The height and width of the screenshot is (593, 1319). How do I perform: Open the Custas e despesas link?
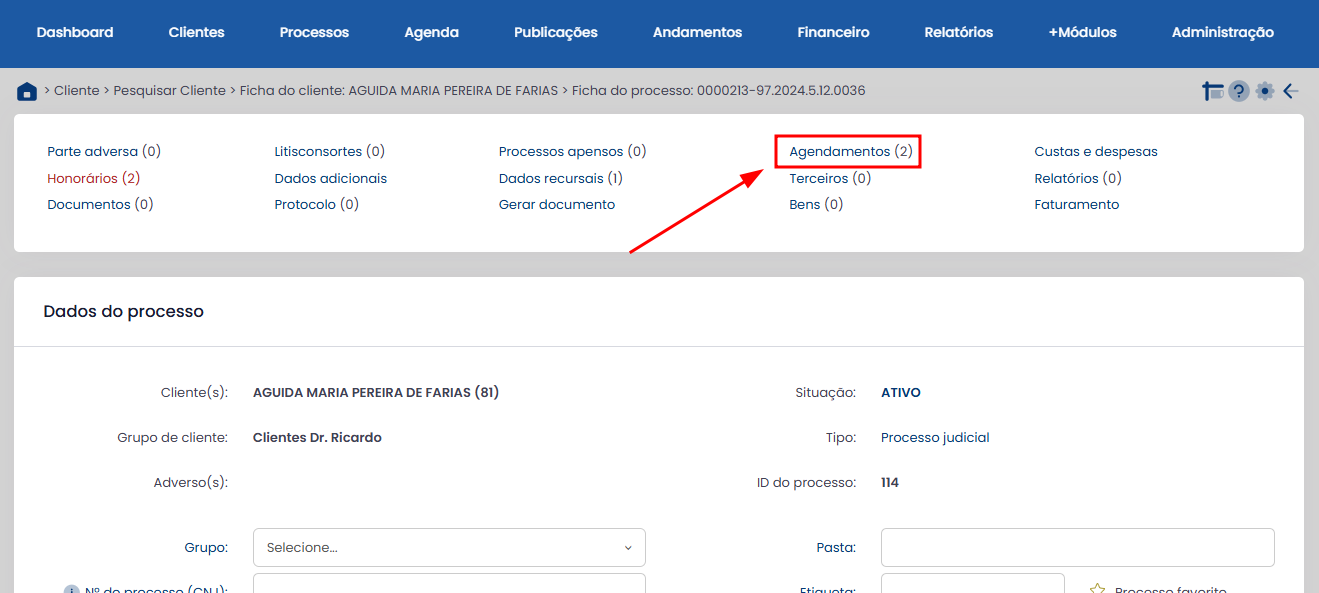[x=1095, y=152]
